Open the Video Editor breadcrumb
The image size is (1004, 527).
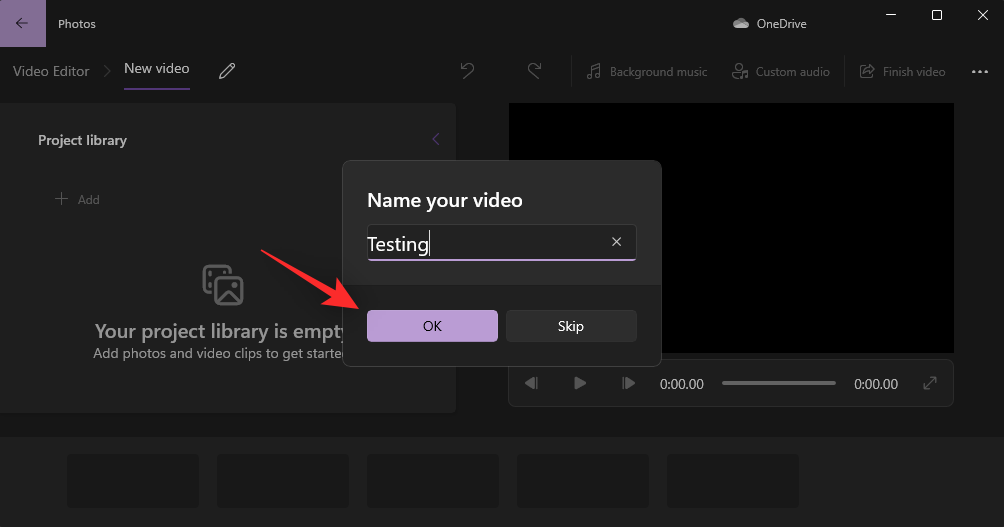[51, 71]
